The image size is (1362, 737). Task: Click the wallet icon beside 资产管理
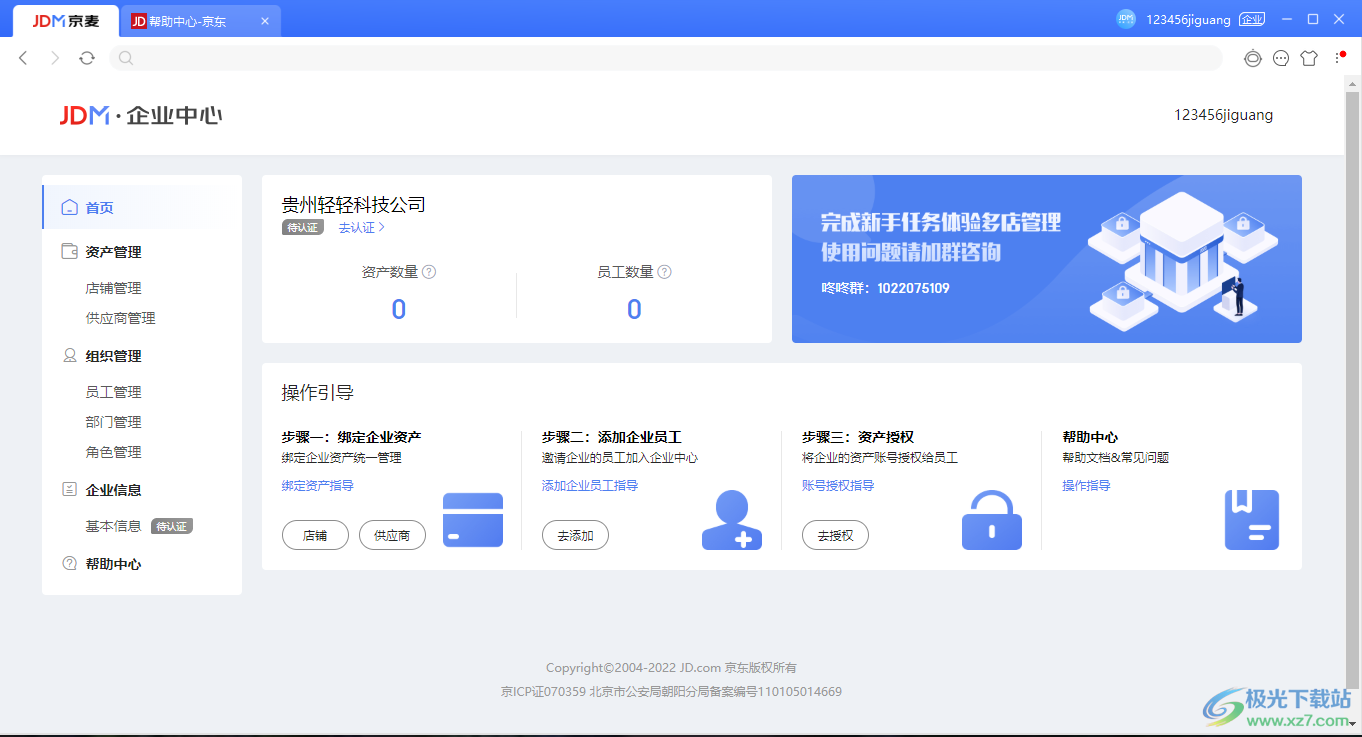70,252
